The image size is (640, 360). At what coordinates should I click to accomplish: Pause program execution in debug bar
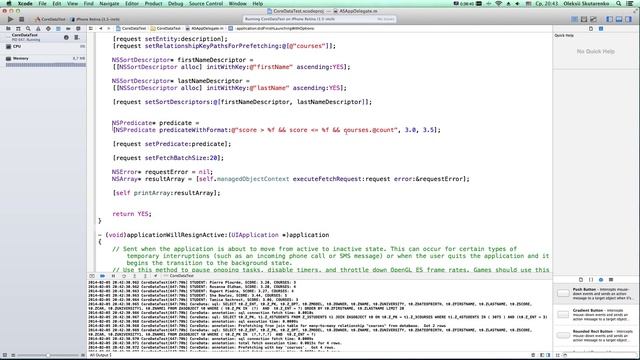pyautogui.click(x=113, y=276)
